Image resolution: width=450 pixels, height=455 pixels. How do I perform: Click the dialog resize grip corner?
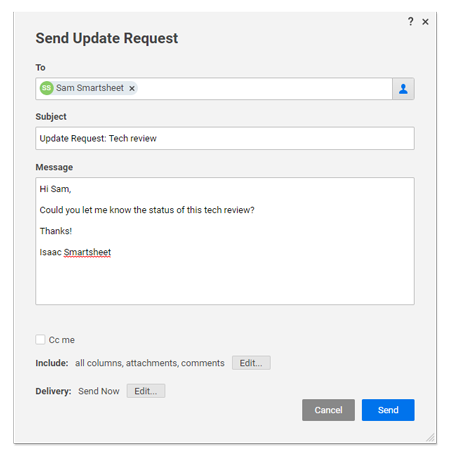430,437
